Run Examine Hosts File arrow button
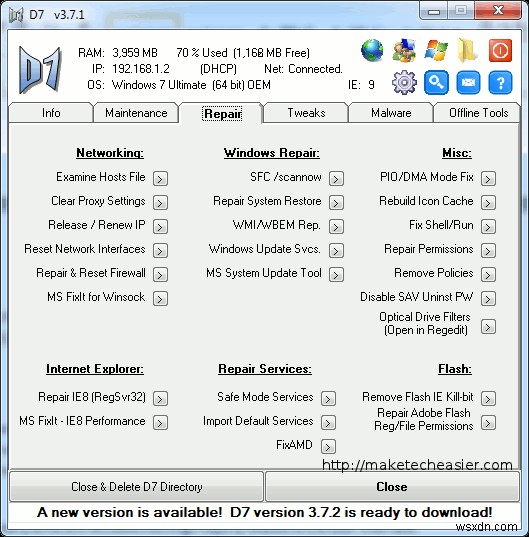Image resolution: width=529 pixels, height=537 pixels. click(x=160, y=178)
